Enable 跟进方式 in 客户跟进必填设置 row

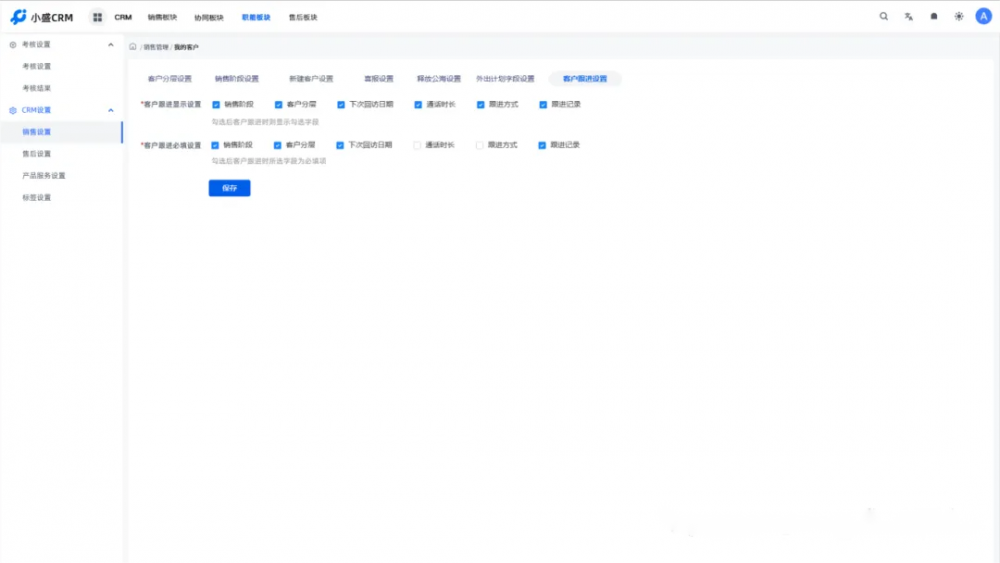coord(479,145)
